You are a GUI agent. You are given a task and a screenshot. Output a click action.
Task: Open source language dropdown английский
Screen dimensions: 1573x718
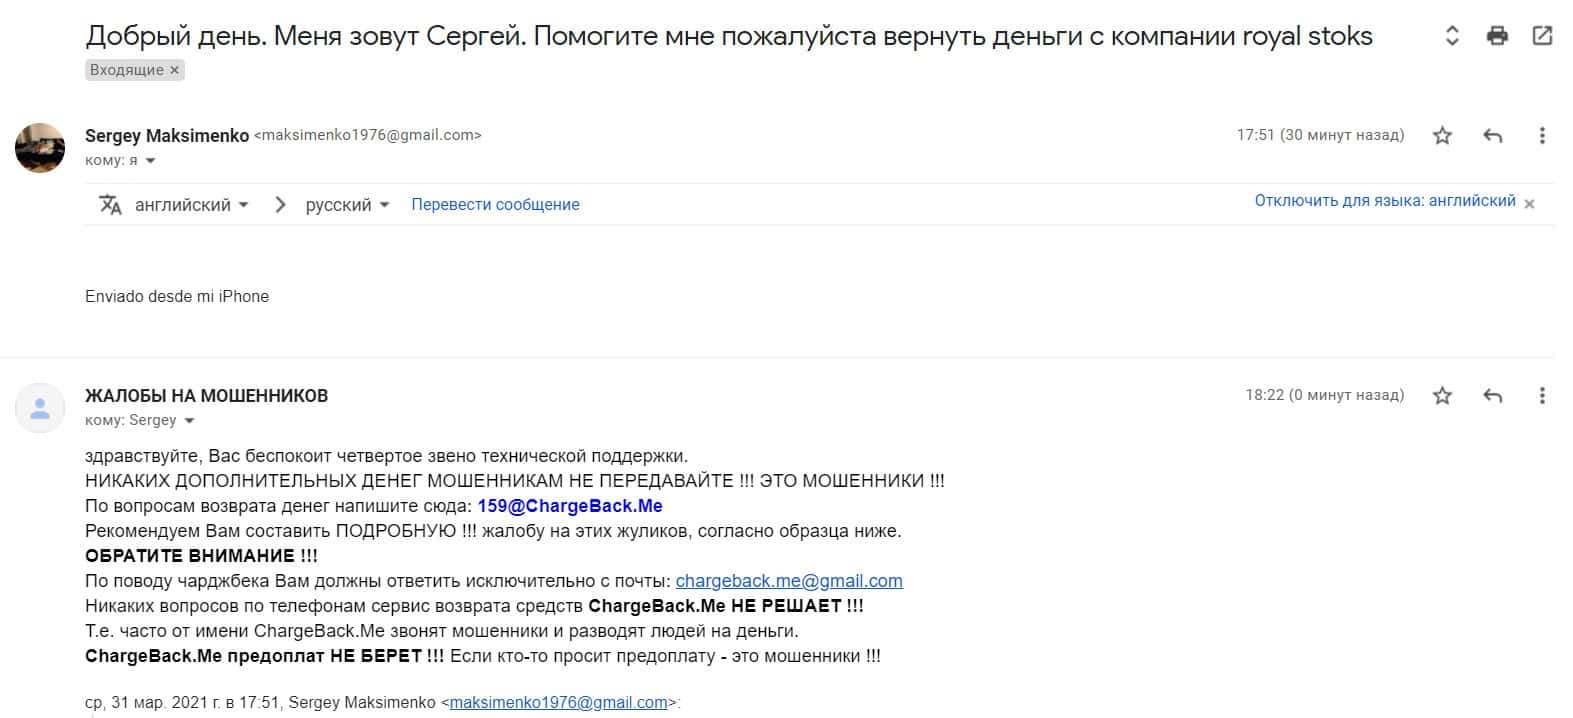click(191, 205)
